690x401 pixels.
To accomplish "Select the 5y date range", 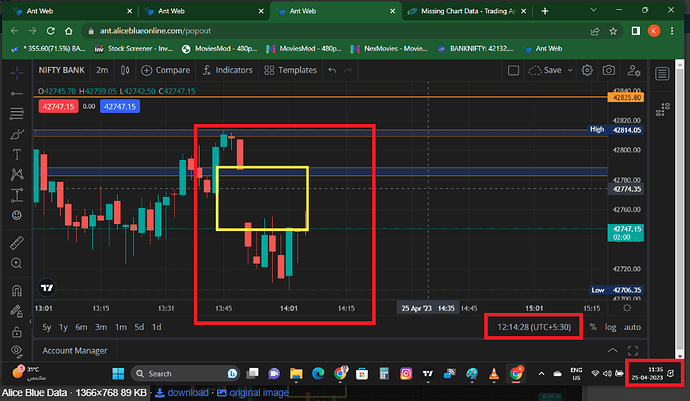I will [47, 327].
